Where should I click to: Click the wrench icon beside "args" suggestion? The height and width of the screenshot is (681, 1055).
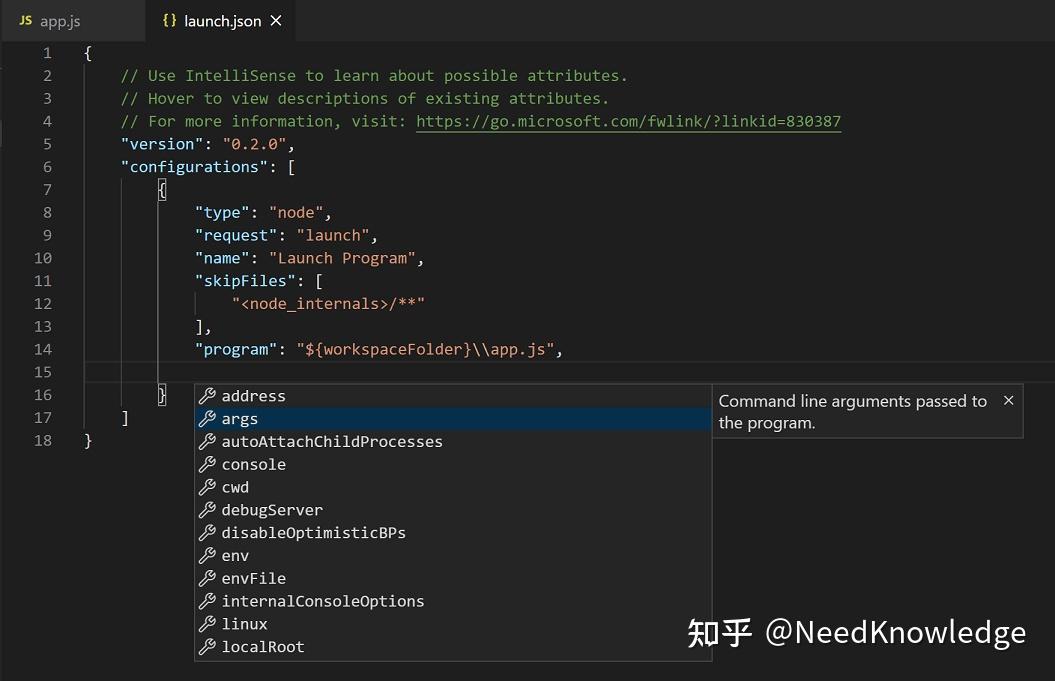pyautogui.click(x=209, y=418)
